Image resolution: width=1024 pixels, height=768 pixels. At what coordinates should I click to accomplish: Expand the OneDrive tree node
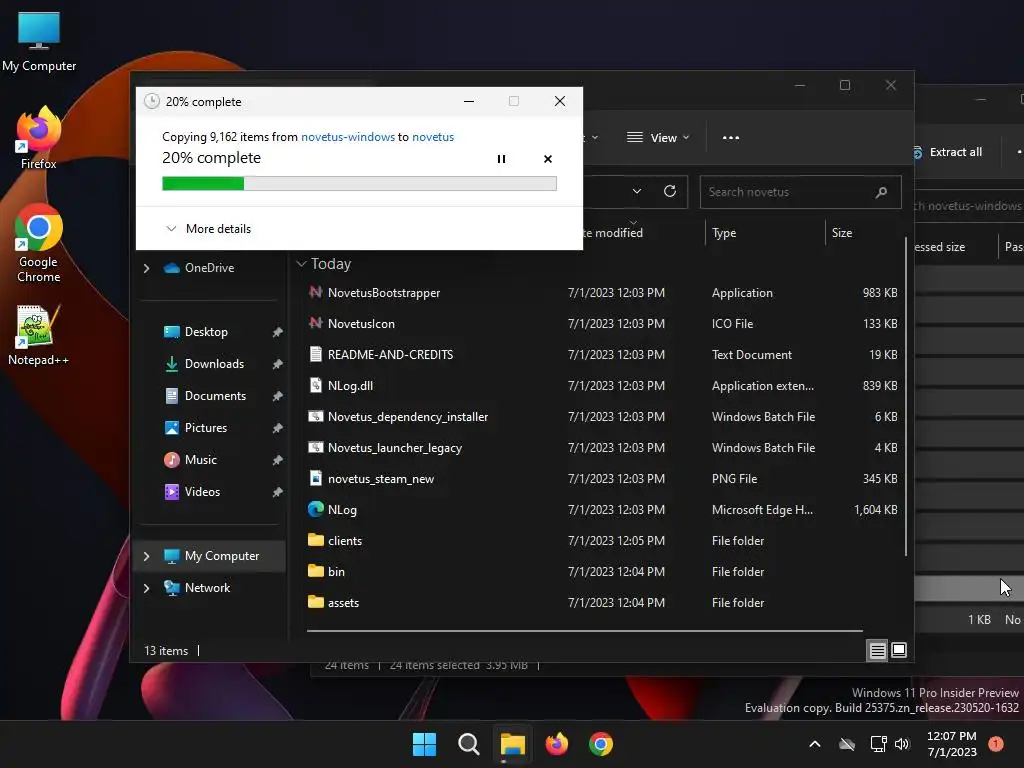(146, 268)
